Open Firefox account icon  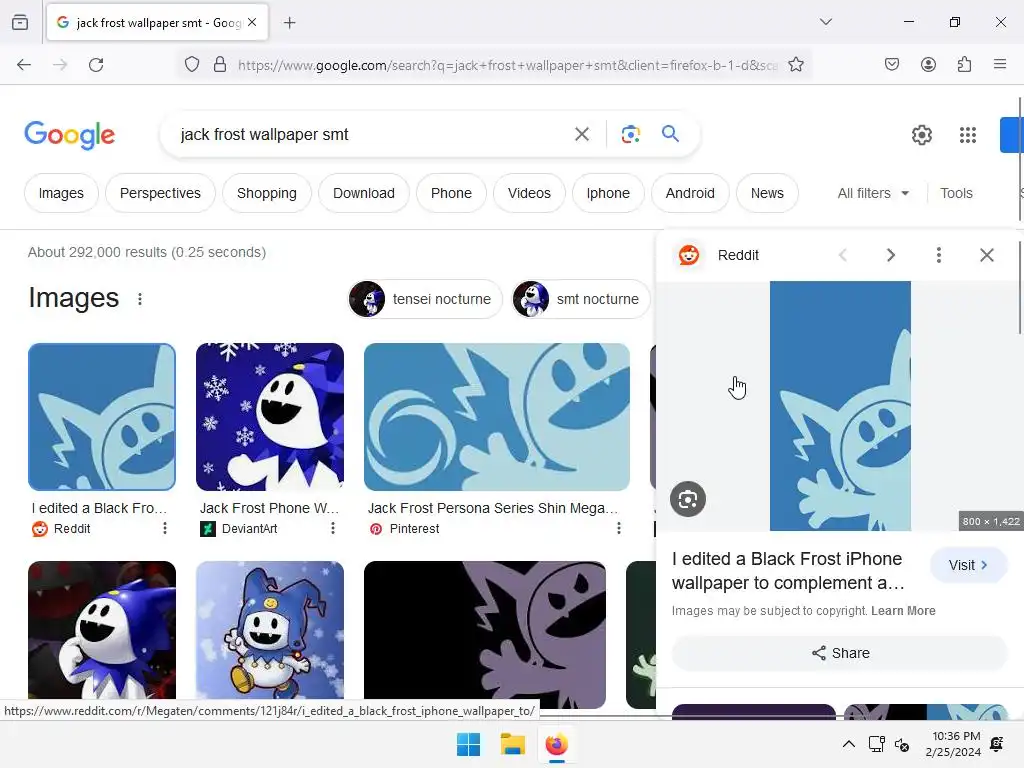(928, 64)
